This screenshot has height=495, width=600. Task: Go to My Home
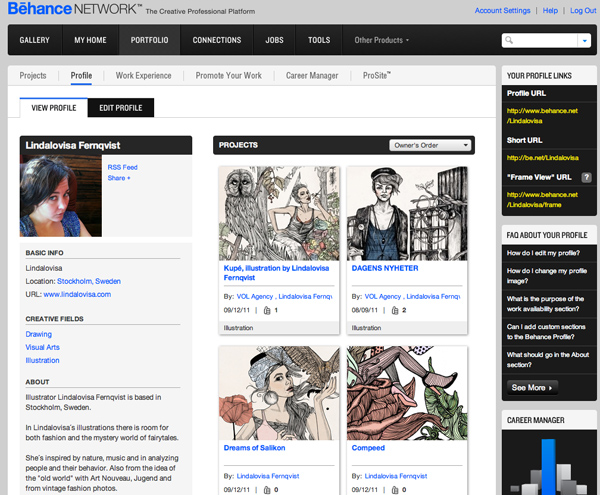pos(90,40)
